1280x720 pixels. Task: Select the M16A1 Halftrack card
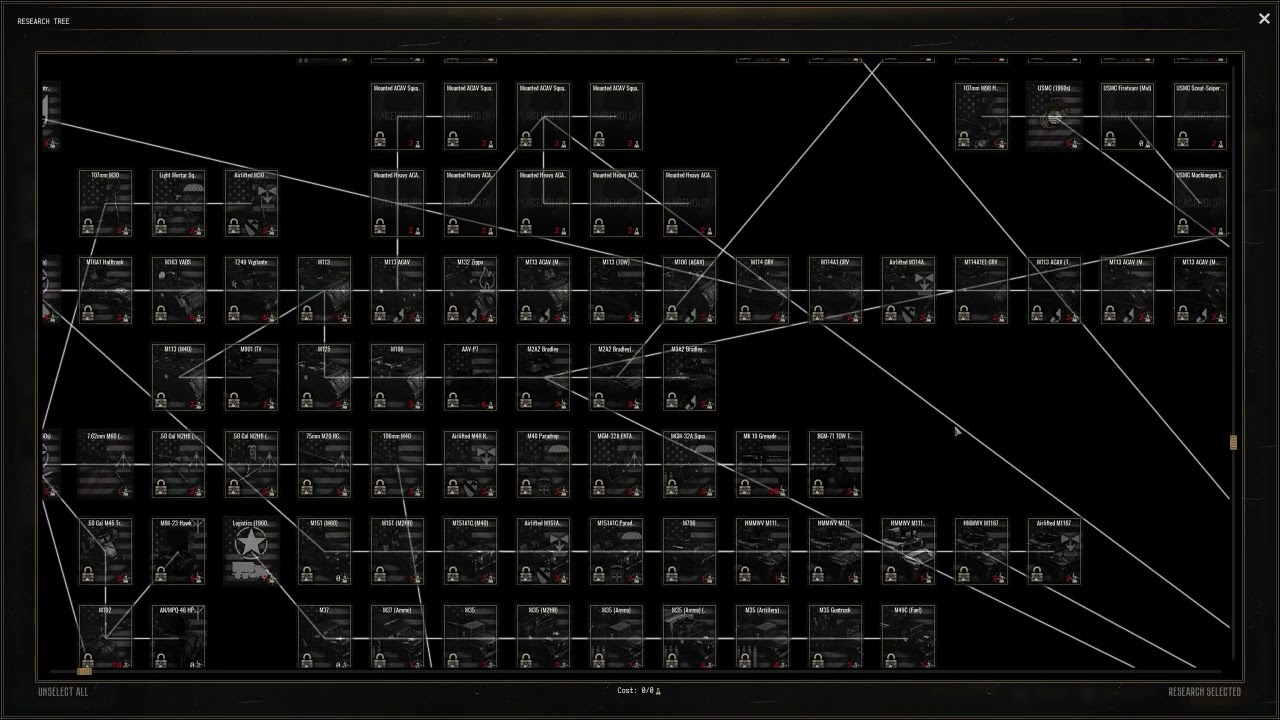[x=105, y=290]
